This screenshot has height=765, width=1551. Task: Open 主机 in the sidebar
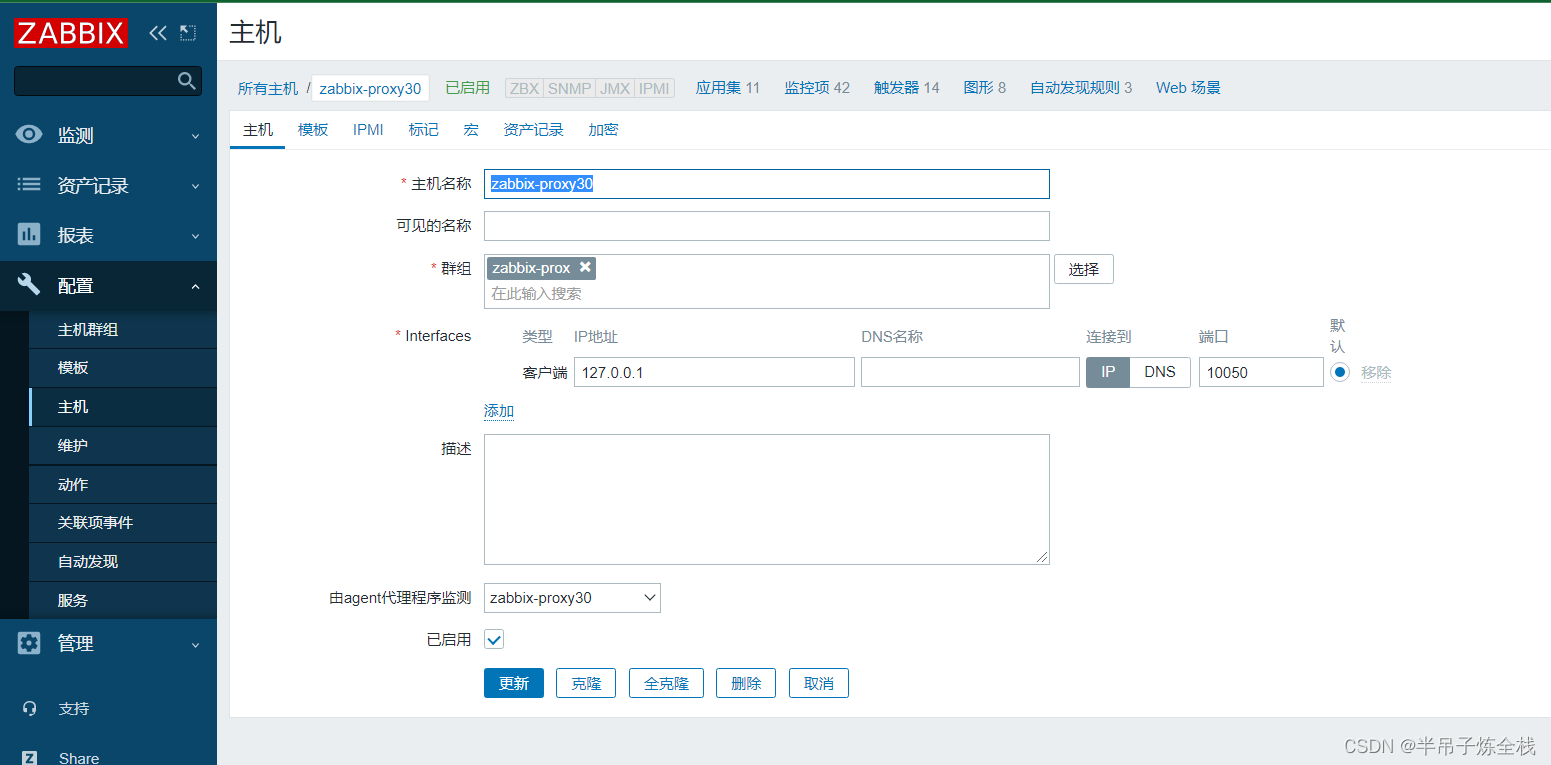[x=123, y=407]
